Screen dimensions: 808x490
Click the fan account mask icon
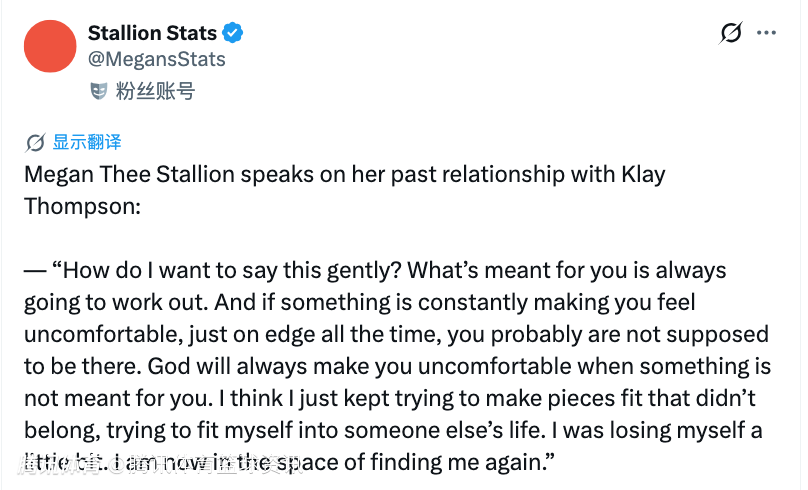(98, 91)
